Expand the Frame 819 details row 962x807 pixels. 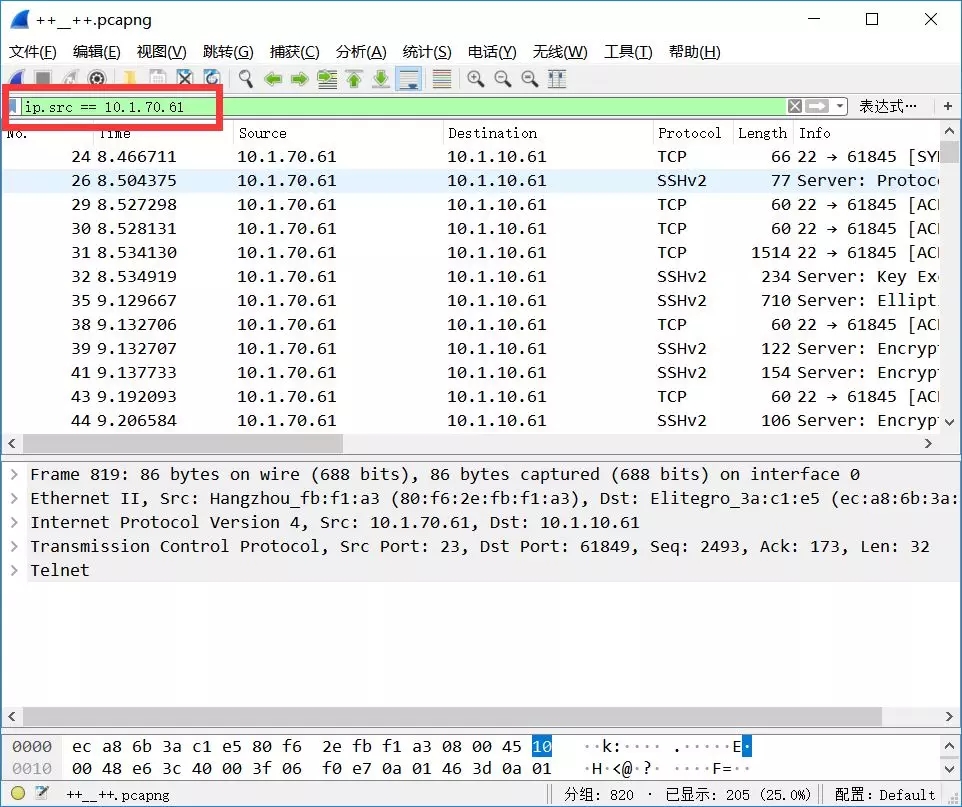pos(14,474)
